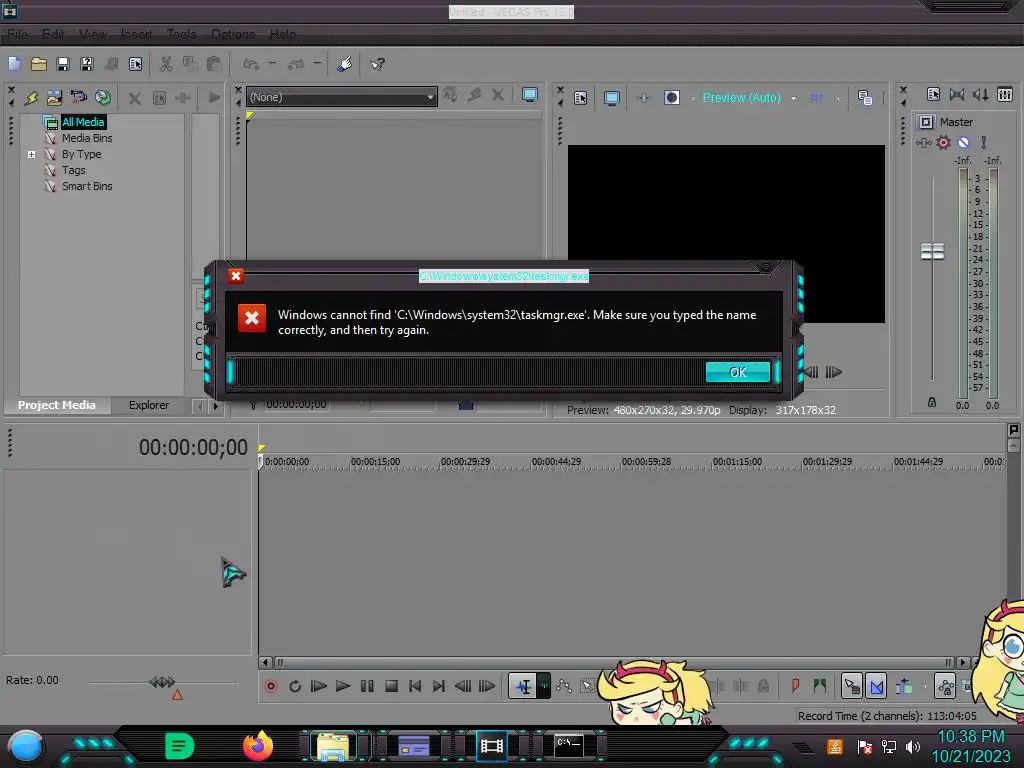Click the interactive tutorials hand icon

tap(345, 64)
